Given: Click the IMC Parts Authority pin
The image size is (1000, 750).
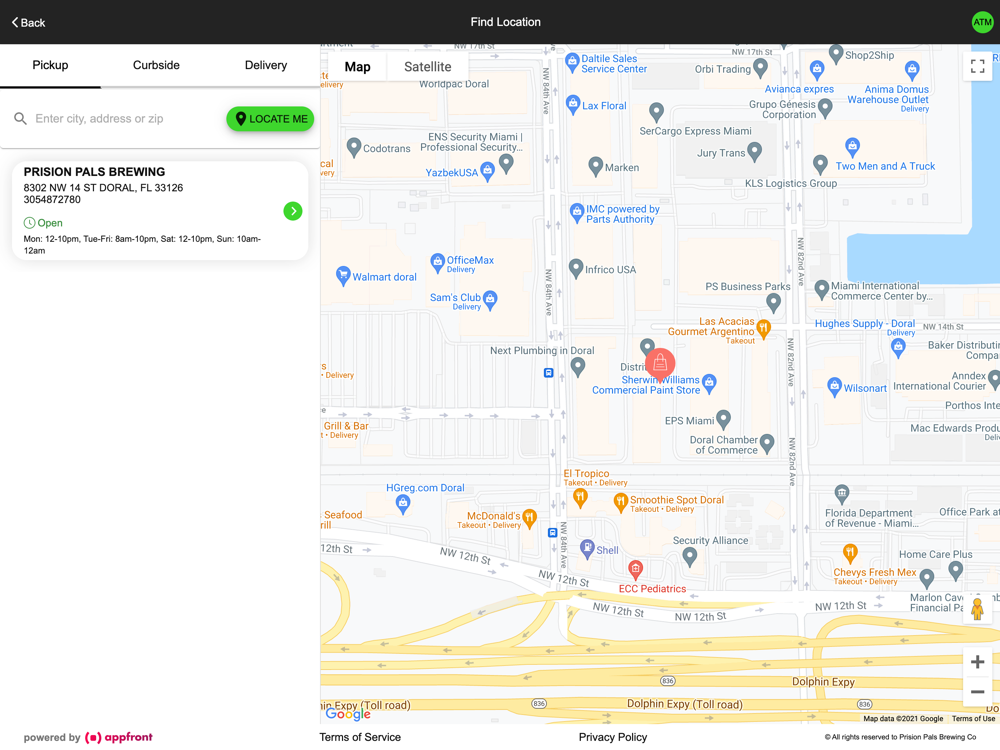Looking at the screenshot, I should click(577, 212).
